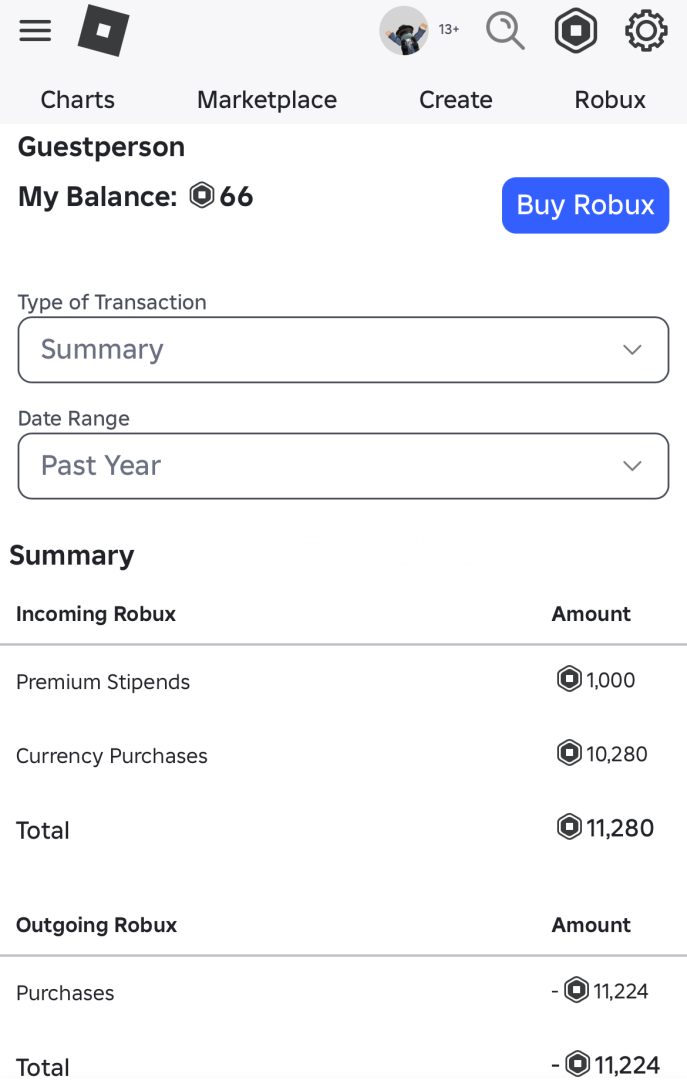The width and height of the screenshot is (687, 1080).
Task: Open the Create tab
Action: tap(456, 100)
